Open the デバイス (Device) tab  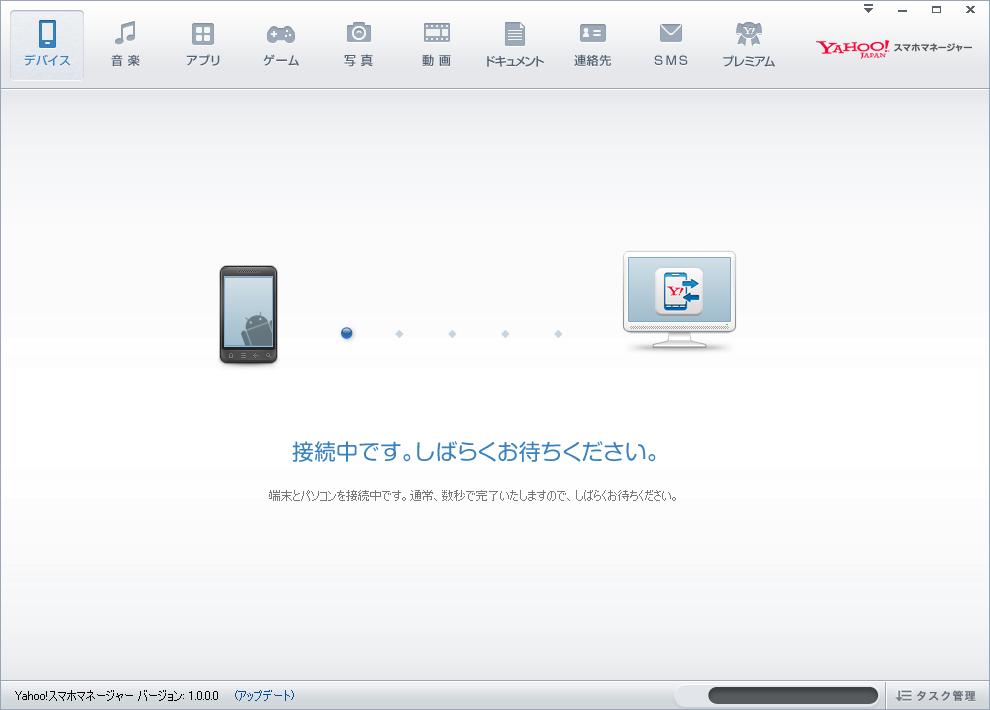click(x=47, y=45)
